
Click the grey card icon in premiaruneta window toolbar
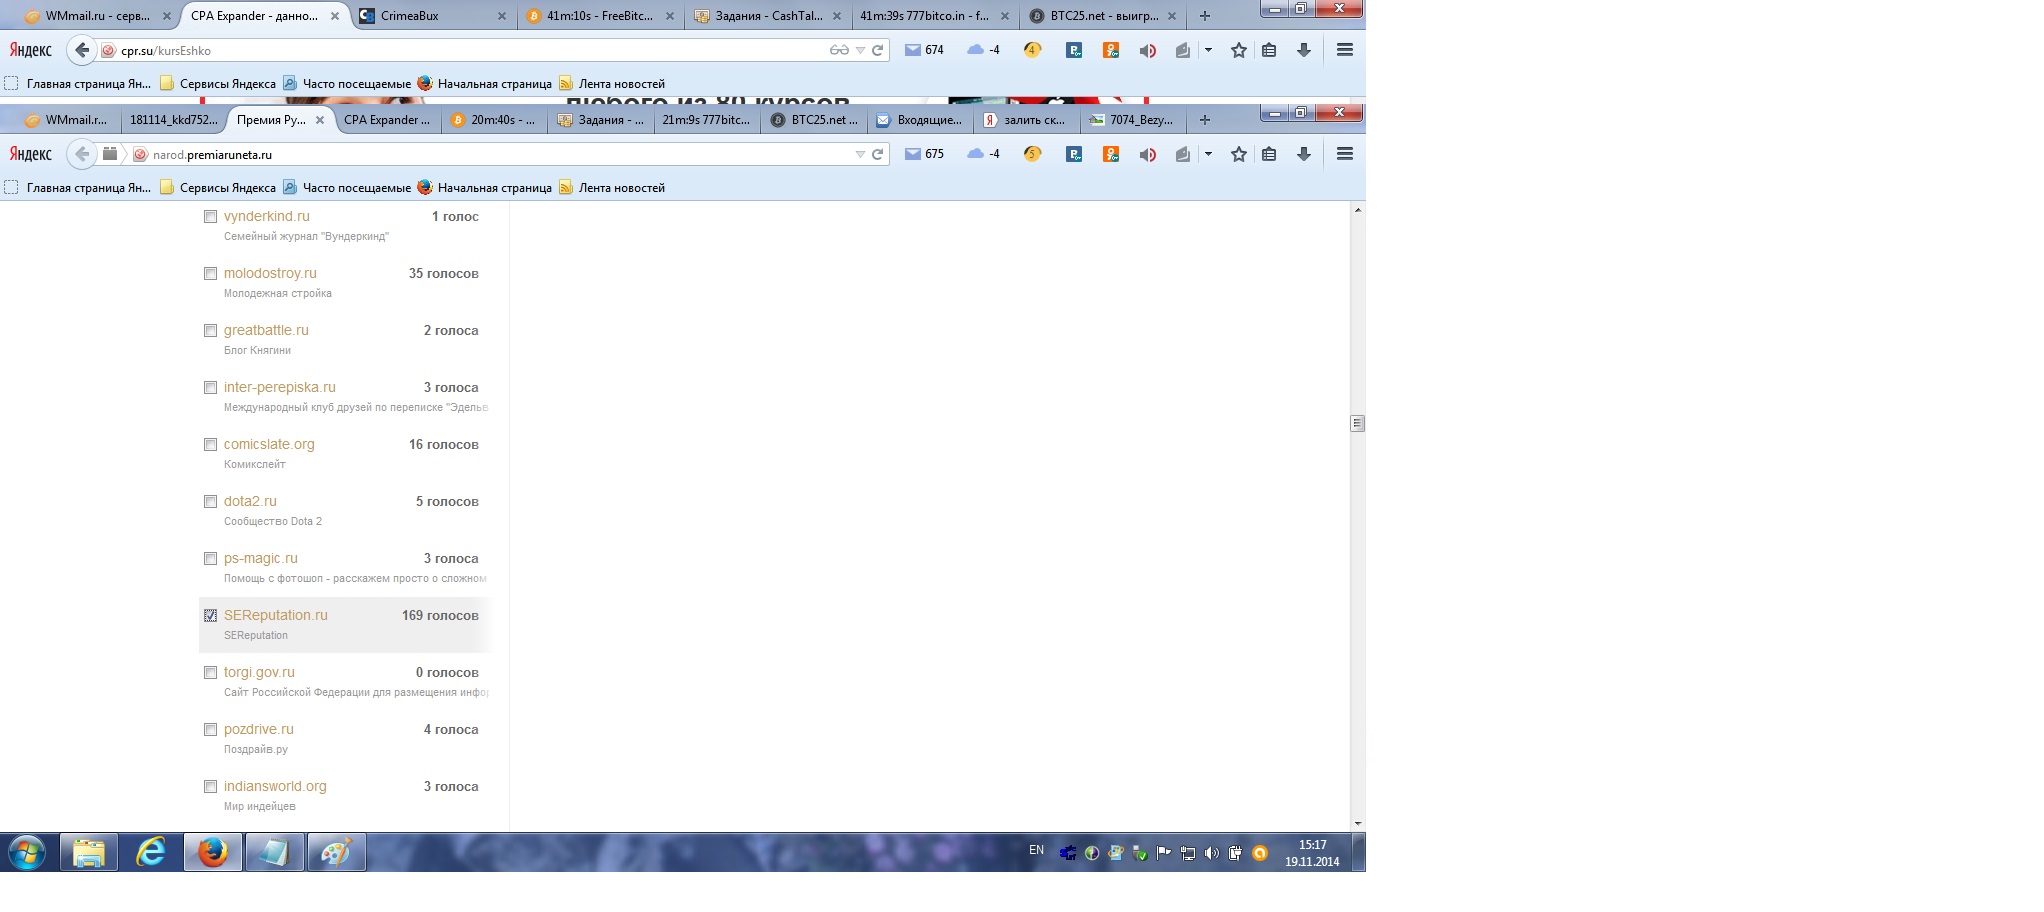[1182, 154]
